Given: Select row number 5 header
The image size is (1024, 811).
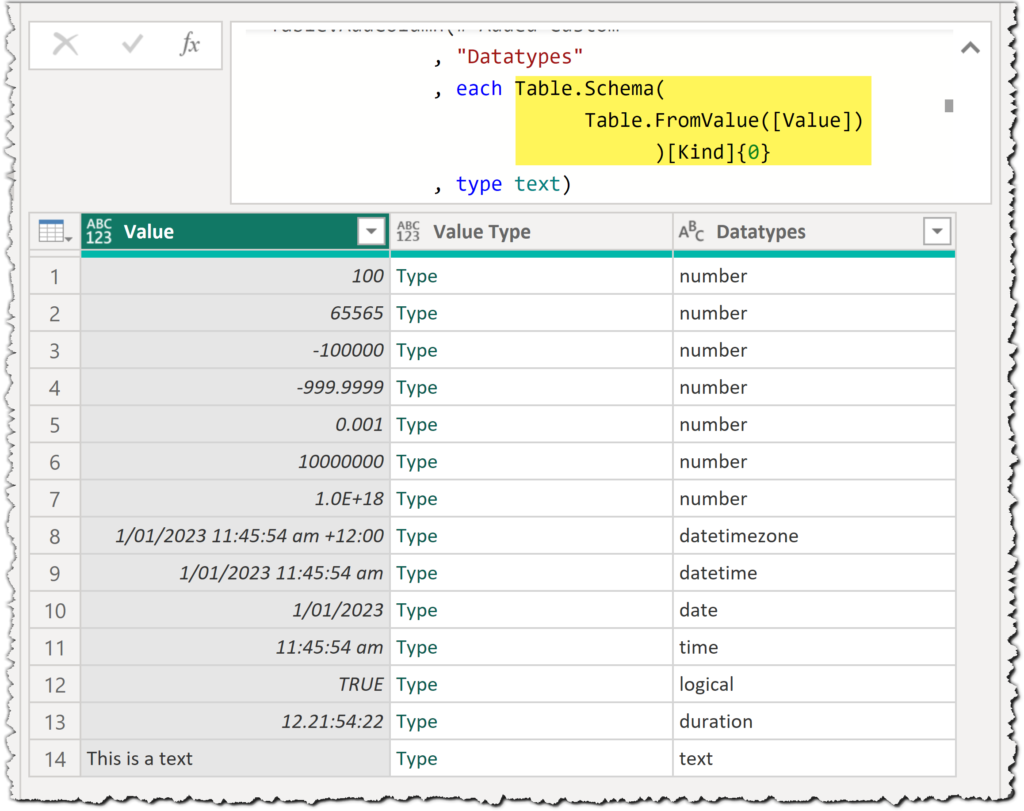Looking at the screenshot, I should point(55,425).
